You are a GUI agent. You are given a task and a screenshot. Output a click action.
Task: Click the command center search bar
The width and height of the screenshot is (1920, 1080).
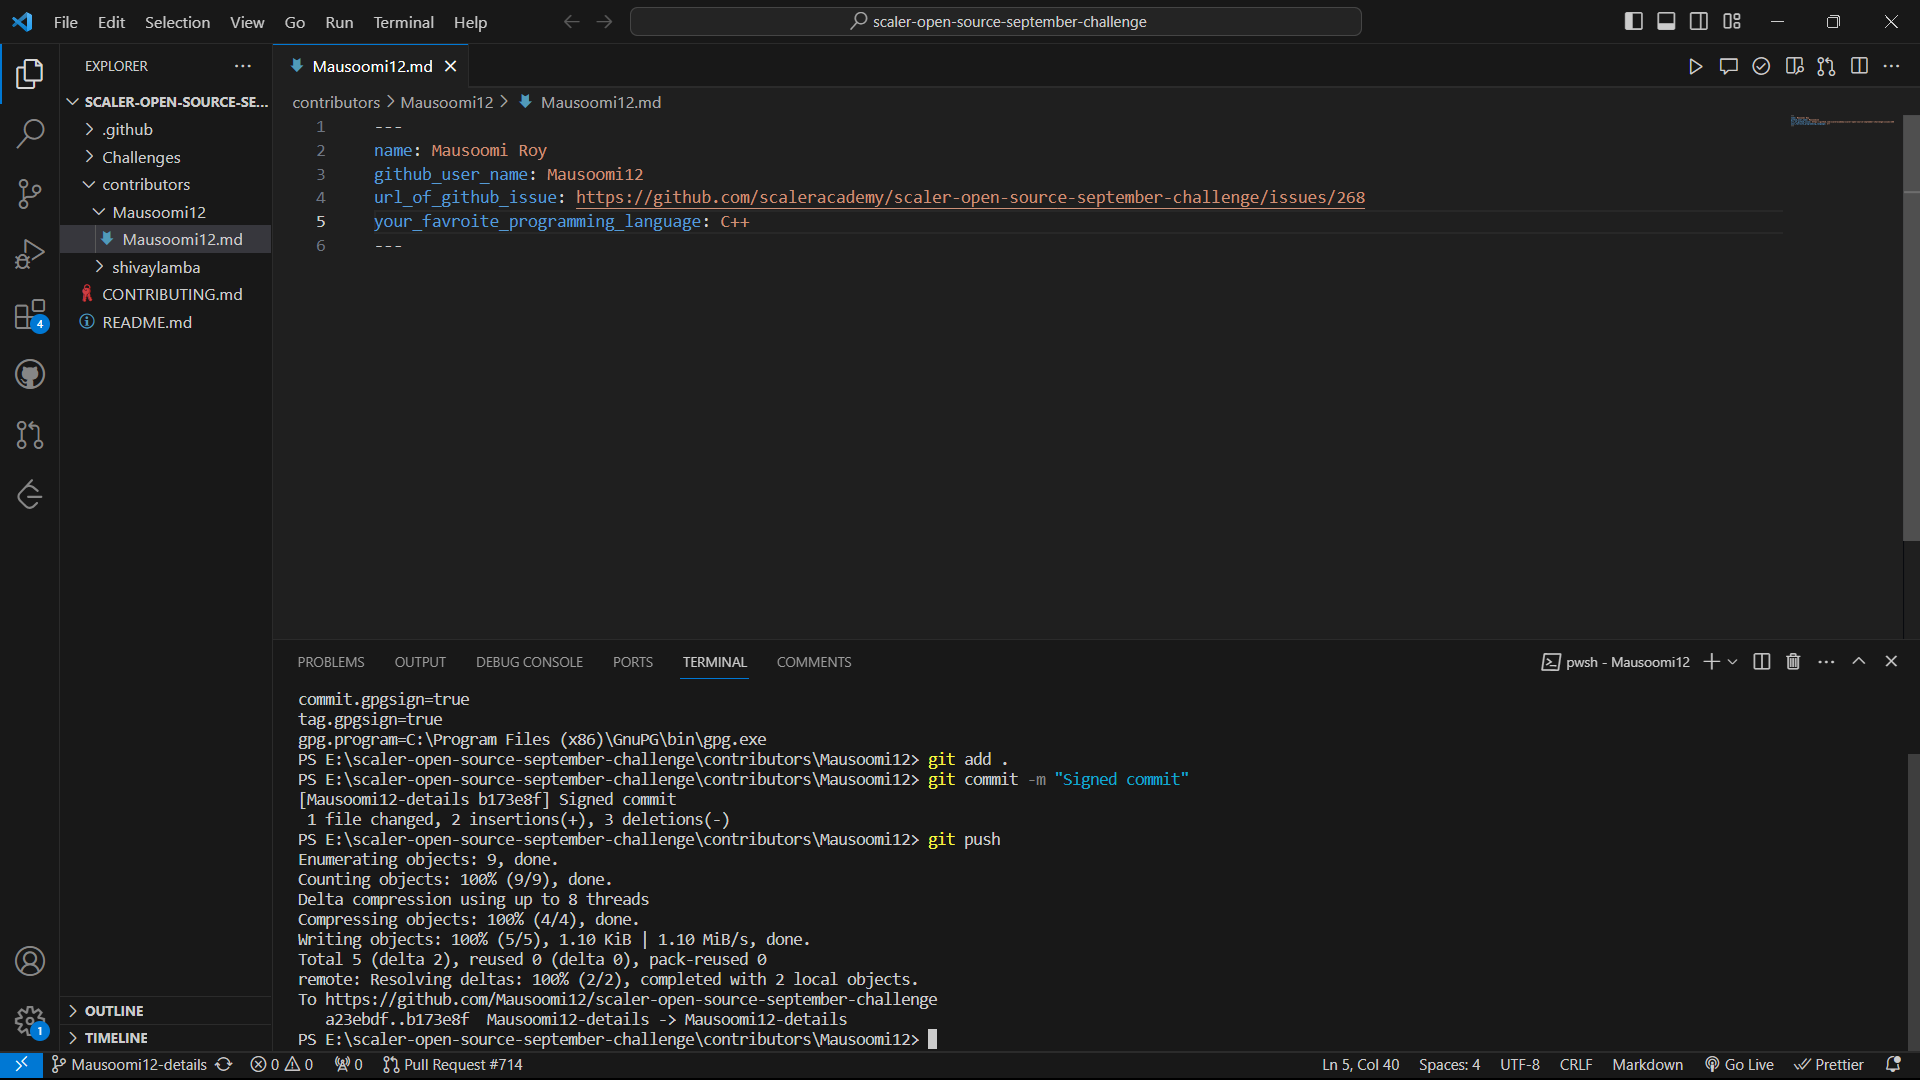[996, 21]
